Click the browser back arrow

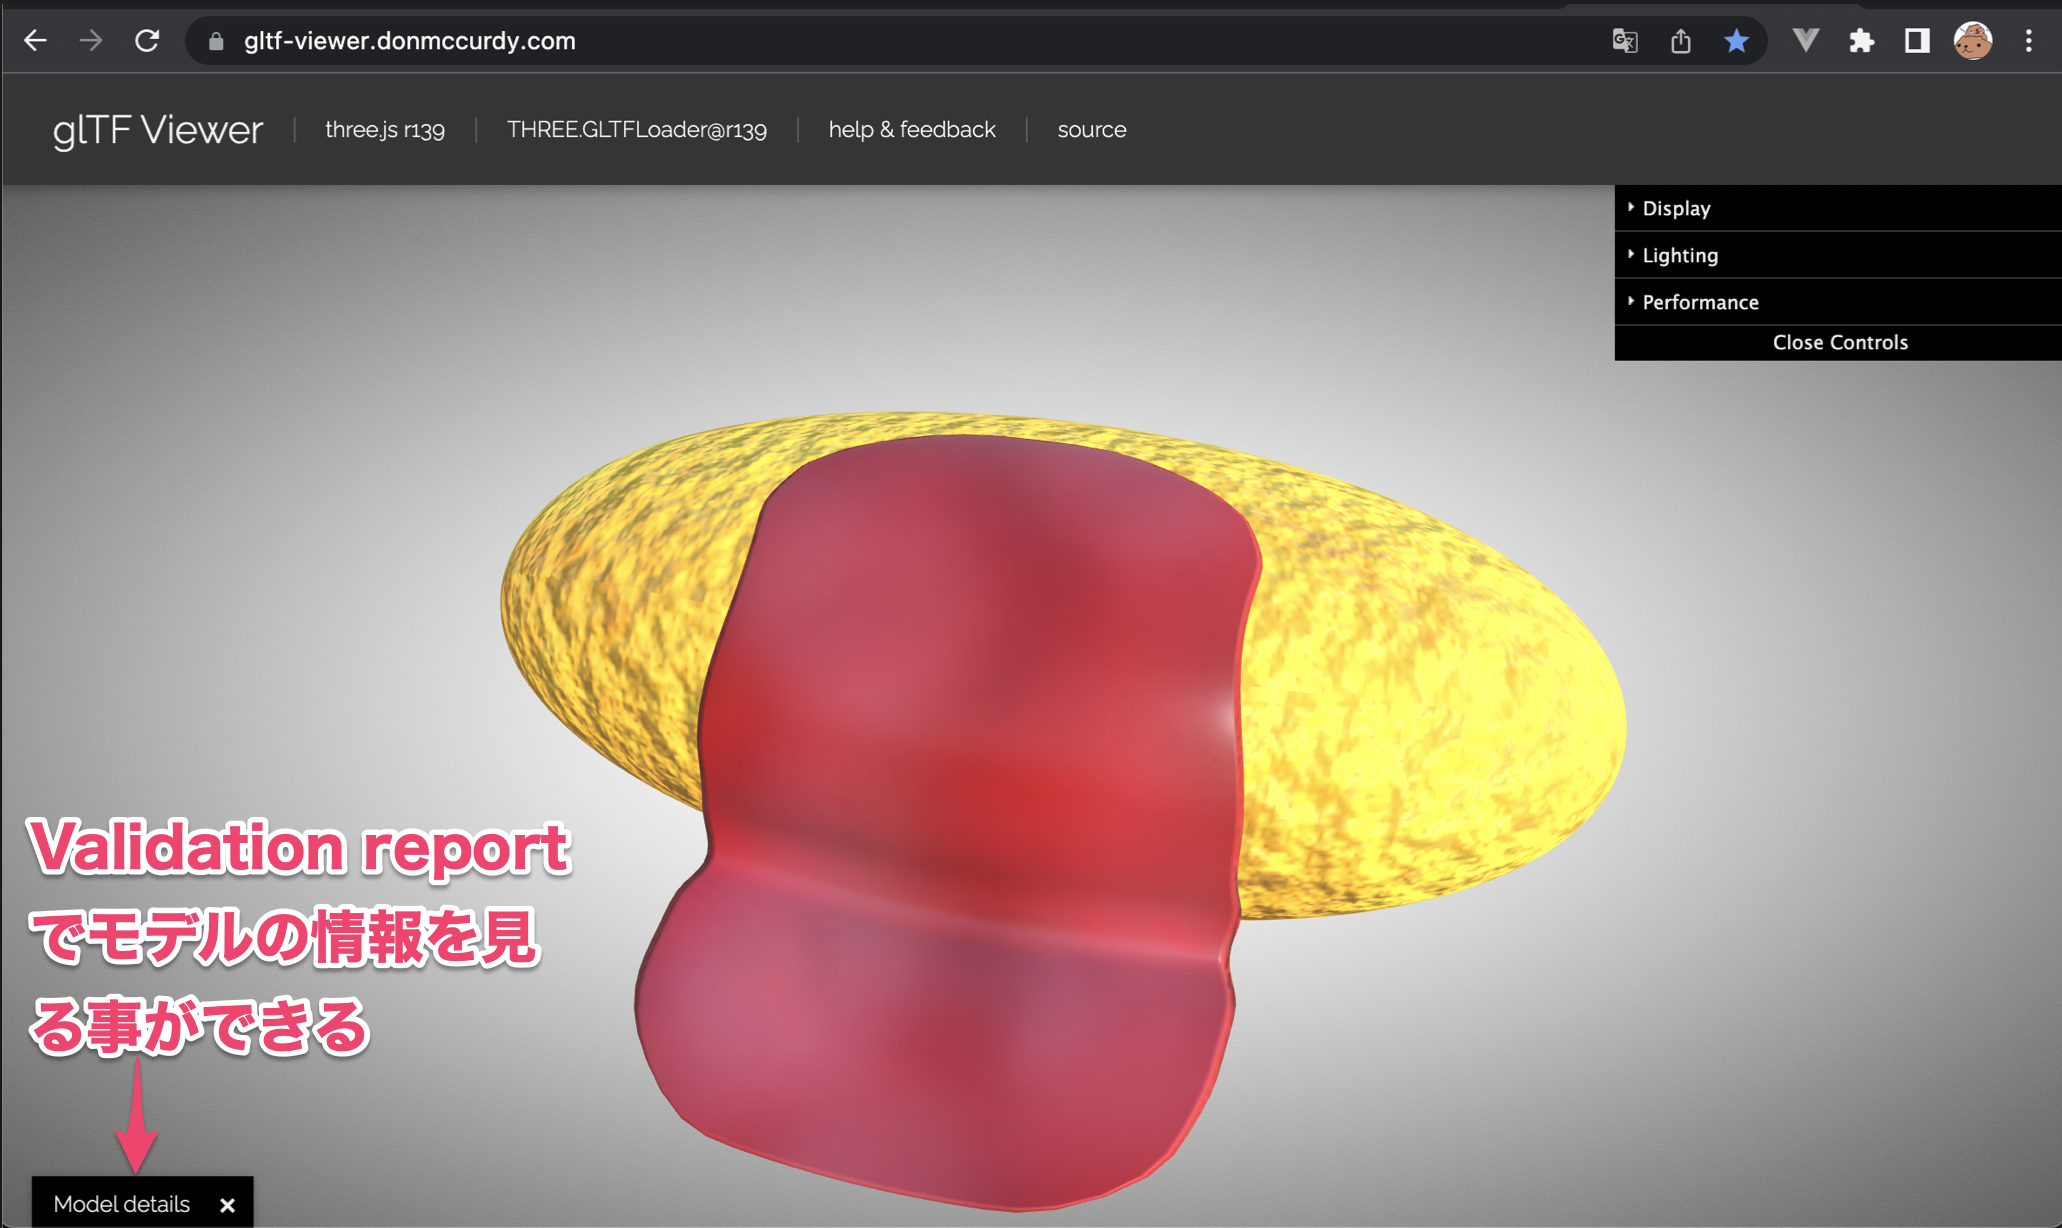coord(36,41)
